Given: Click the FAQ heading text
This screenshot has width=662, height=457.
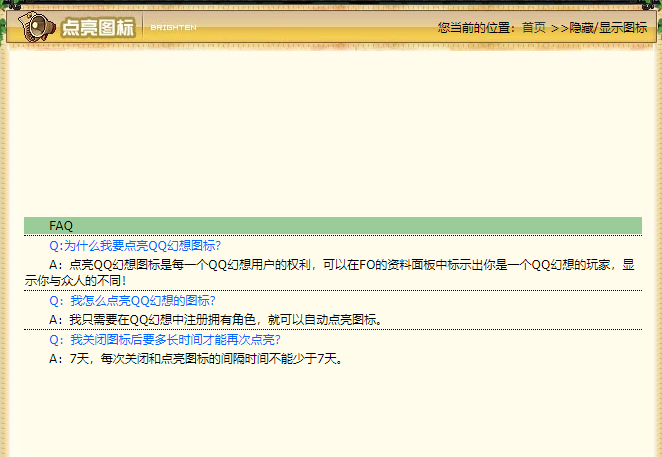Looking at the screenshot, I should 60,226.
